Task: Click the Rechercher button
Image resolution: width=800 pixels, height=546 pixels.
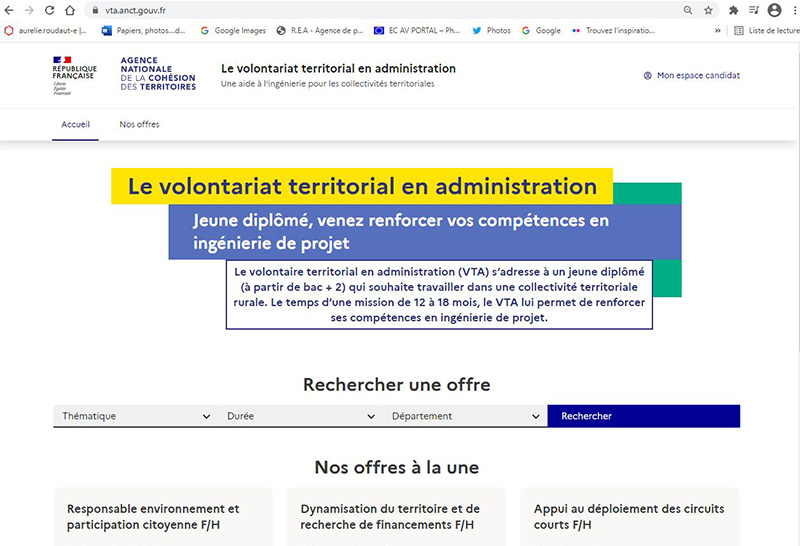Action: pos(644,416)
